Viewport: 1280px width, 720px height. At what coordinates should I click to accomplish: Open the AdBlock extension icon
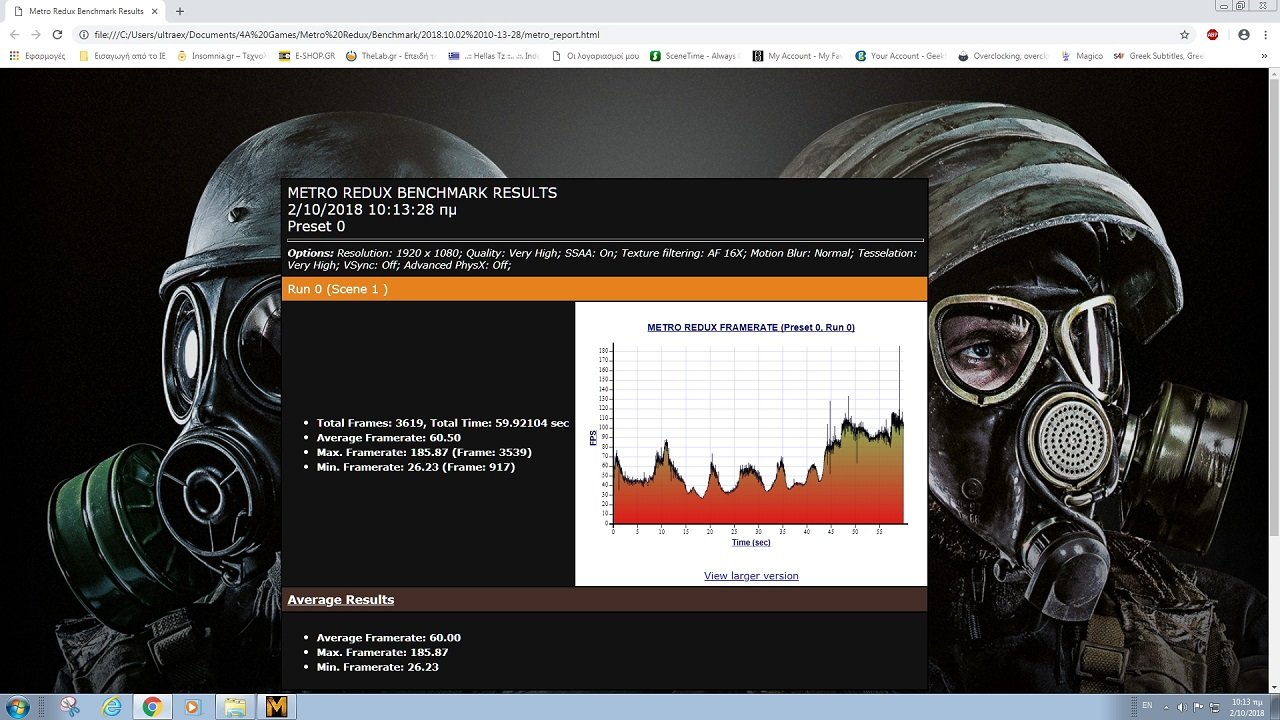click(x=1212, y=34)
